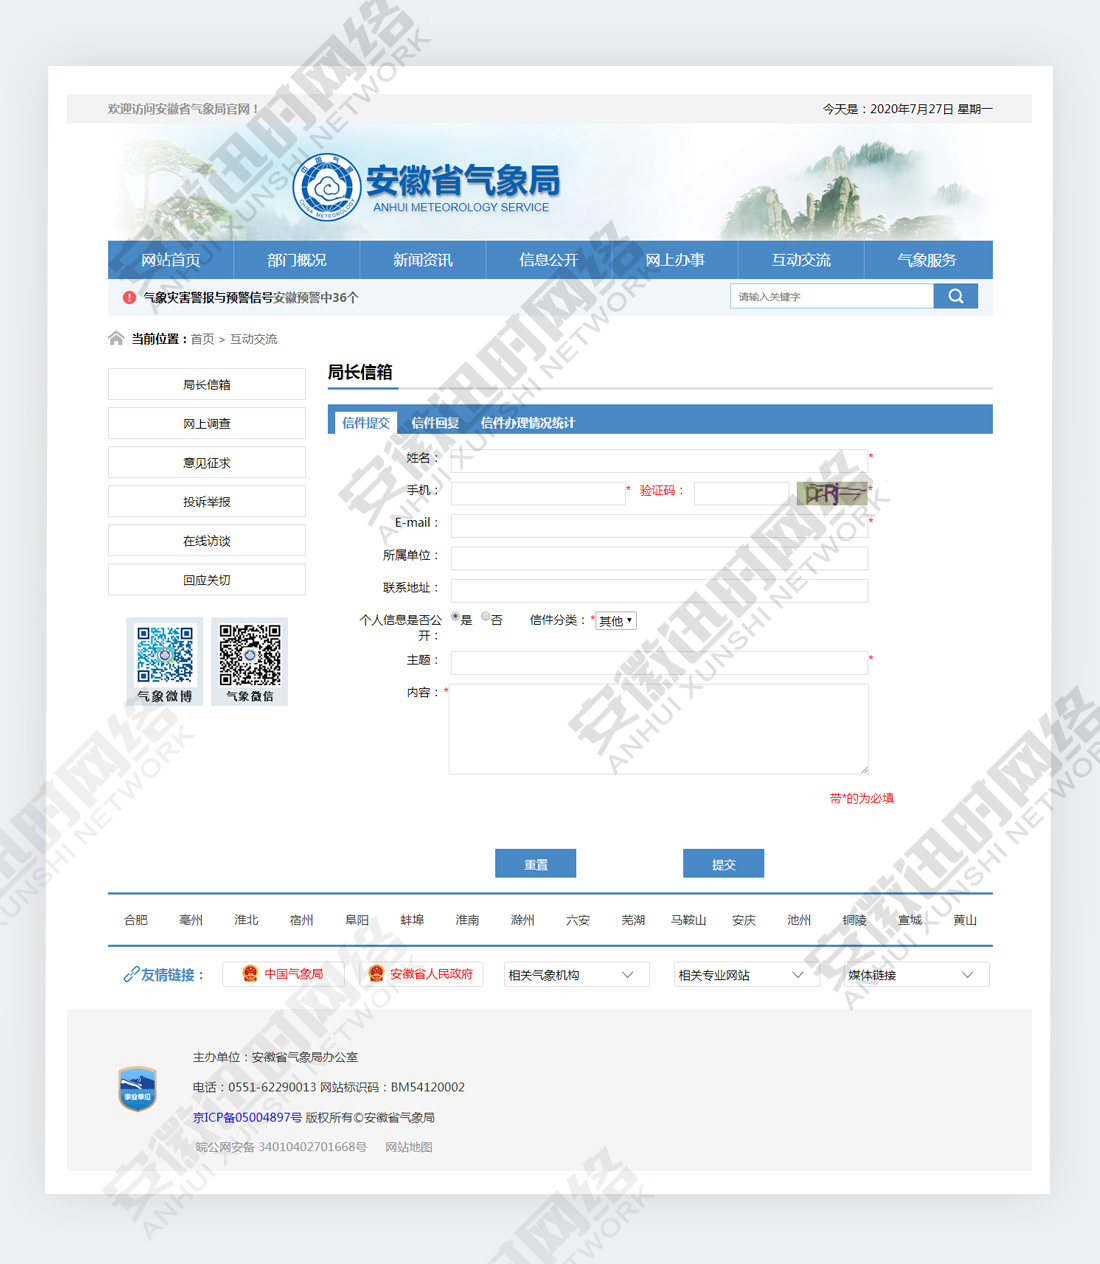1100x1264 pixels.
Task: Click the 气象微信 QR code image
Action: (x=250, y=655)
